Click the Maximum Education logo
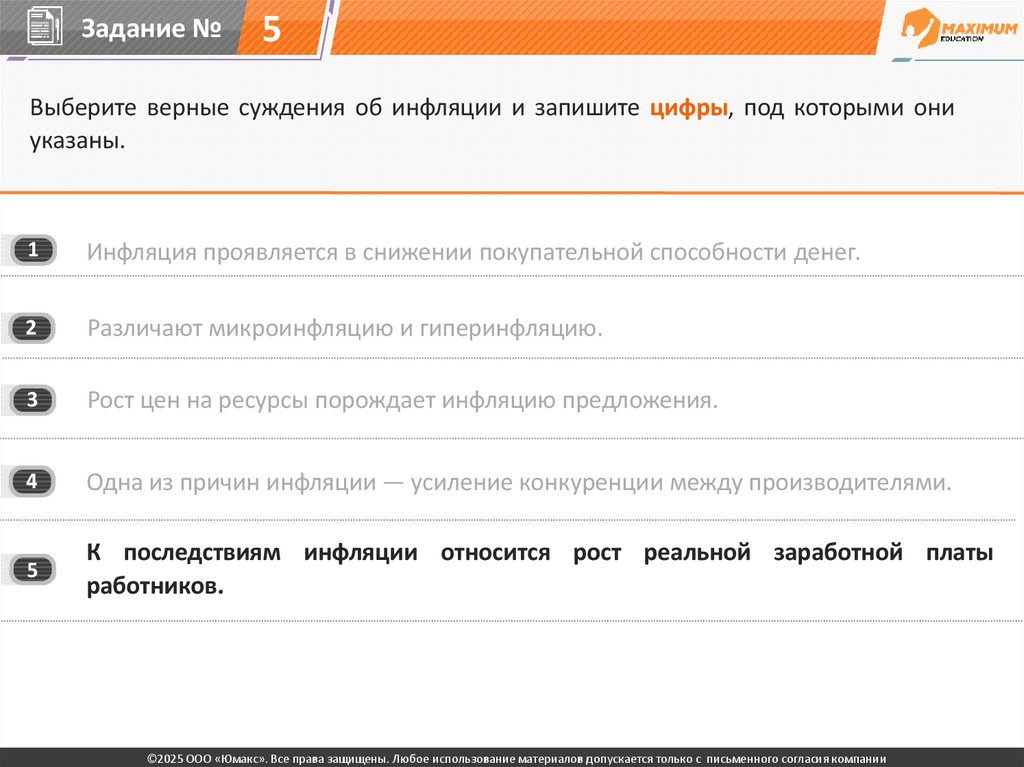1024x767 pixels. coord(959,27)
